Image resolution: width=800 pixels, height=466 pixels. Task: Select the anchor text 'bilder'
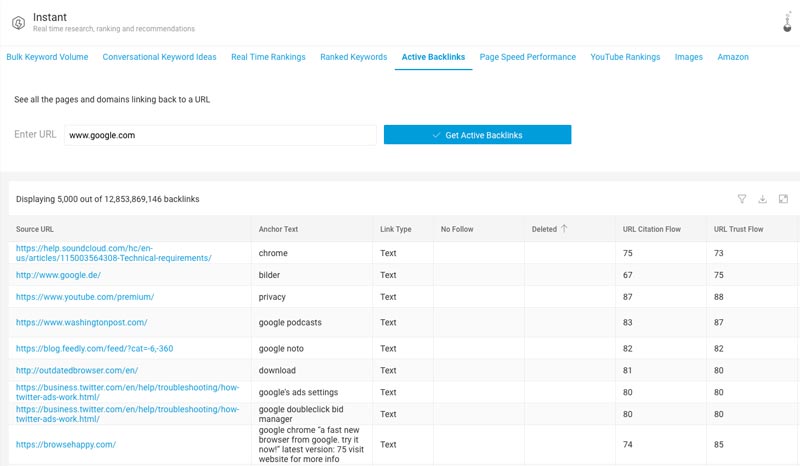click(x=269, y=275)
